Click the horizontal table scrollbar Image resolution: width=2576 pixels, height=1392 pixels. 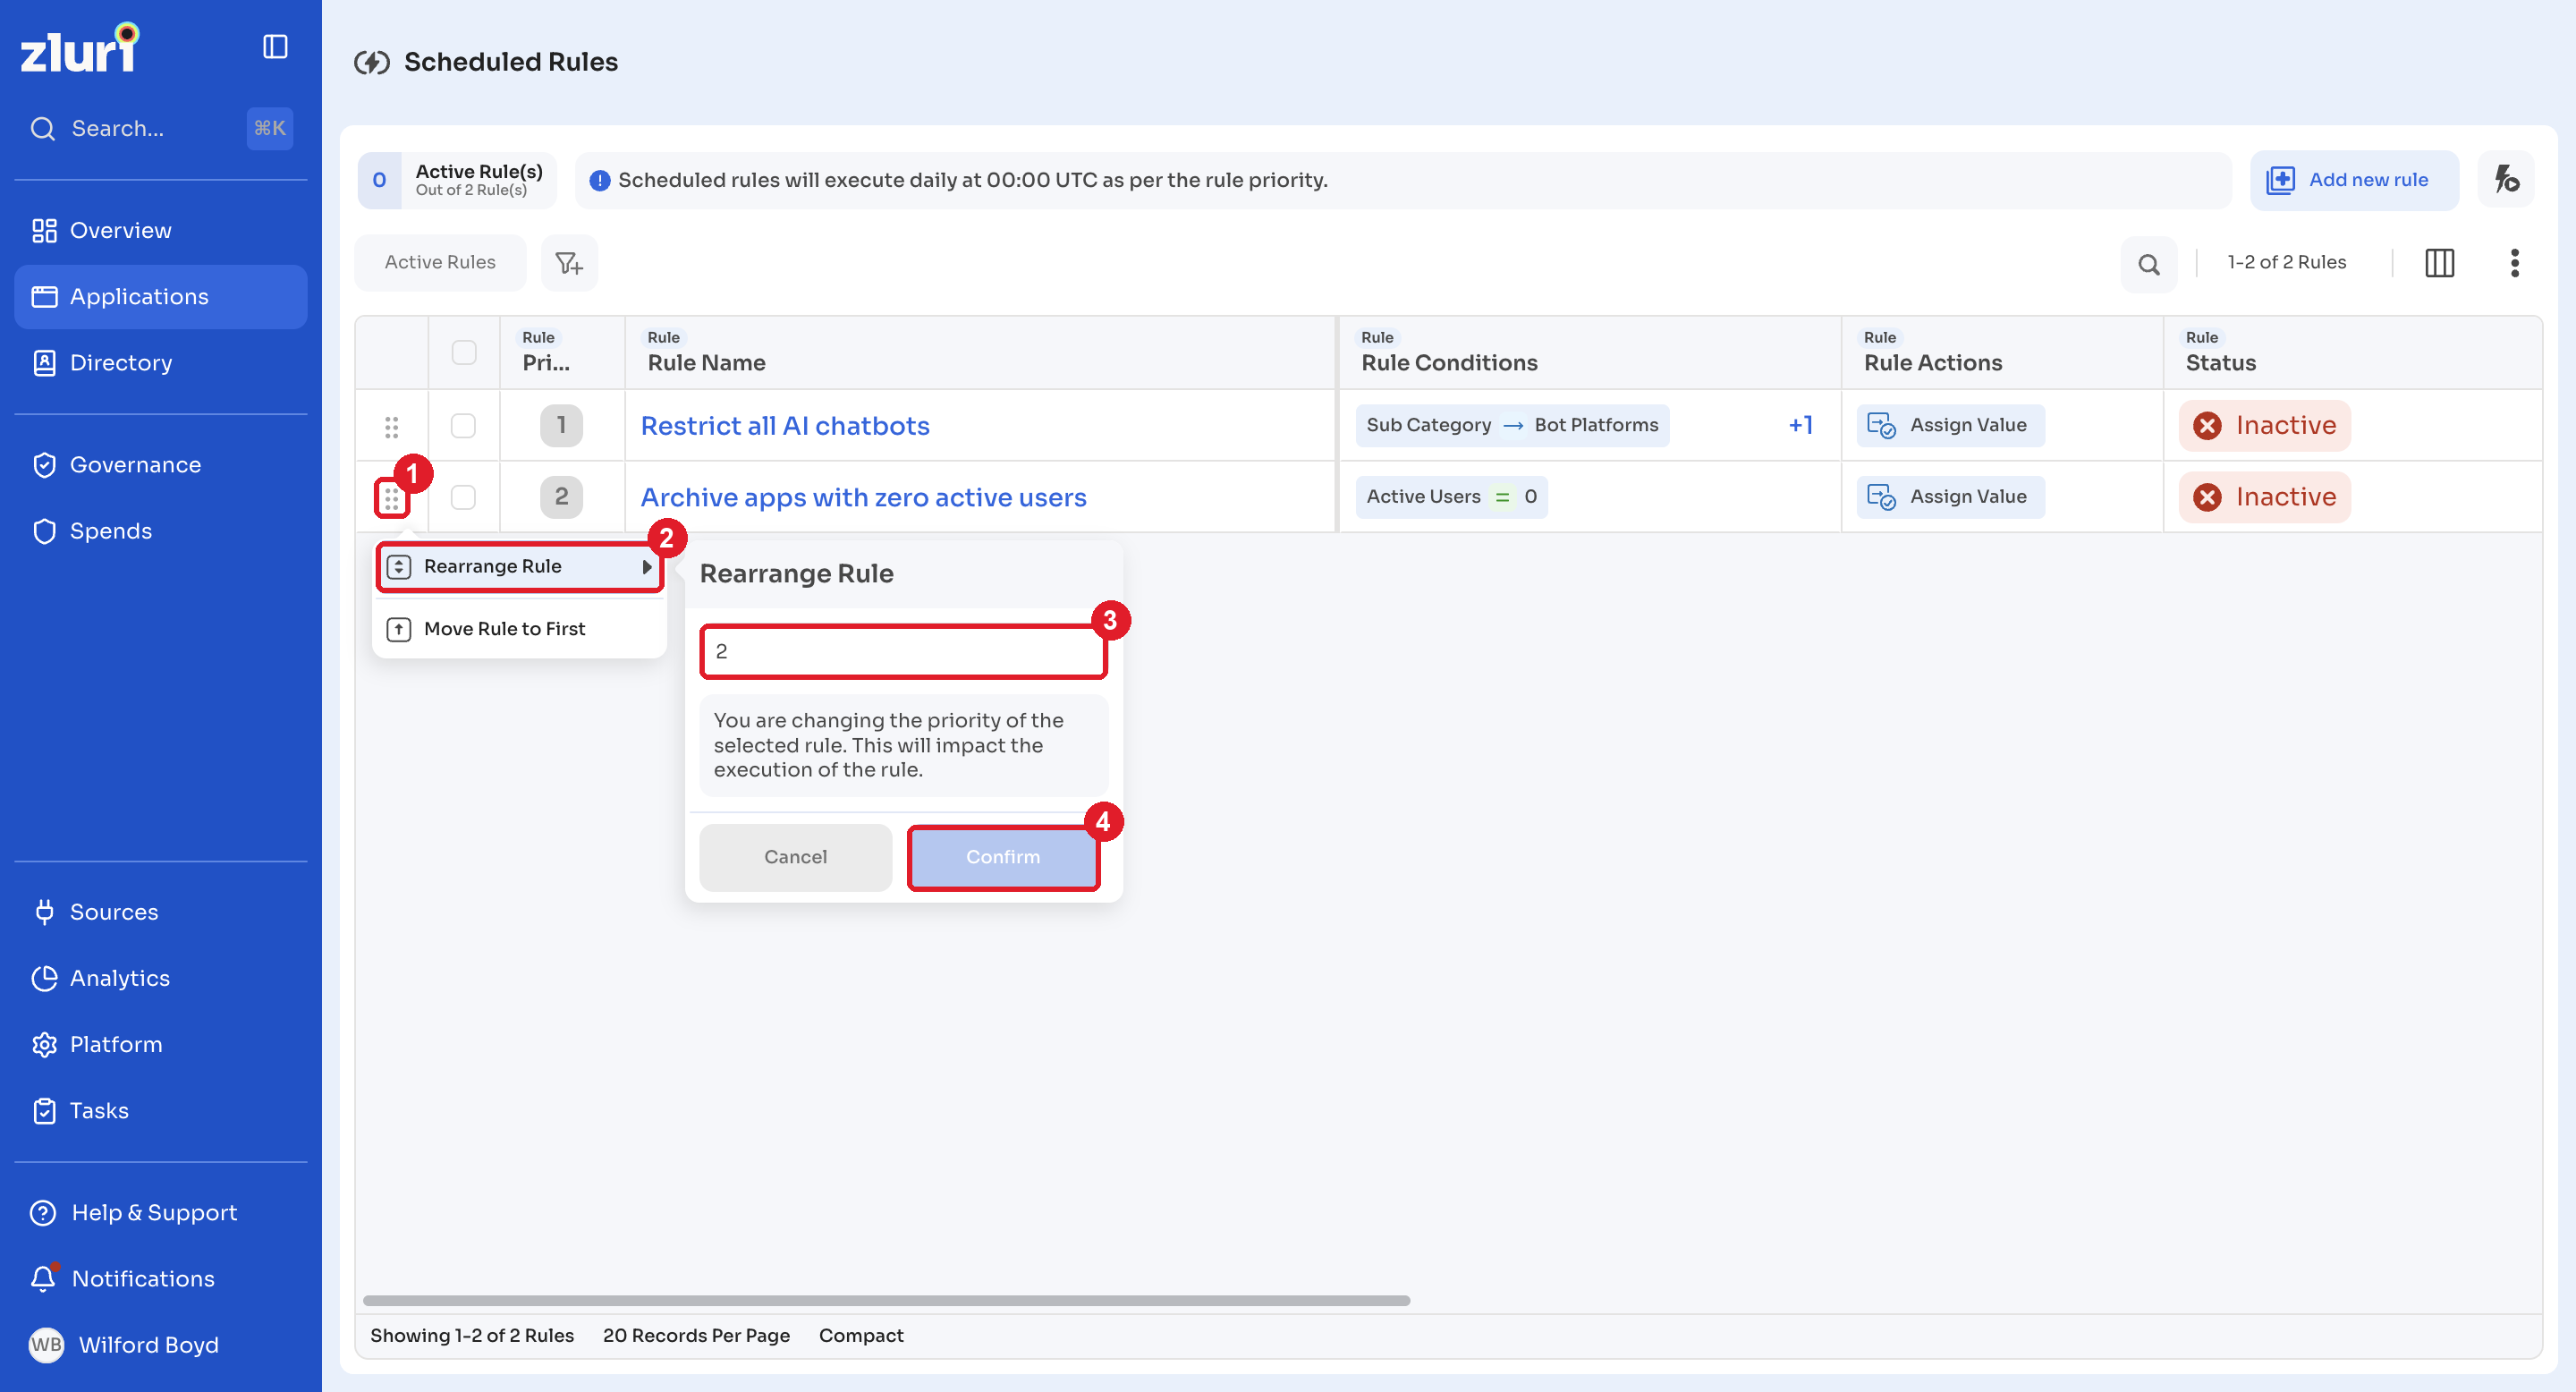(x=887, y=1301)
